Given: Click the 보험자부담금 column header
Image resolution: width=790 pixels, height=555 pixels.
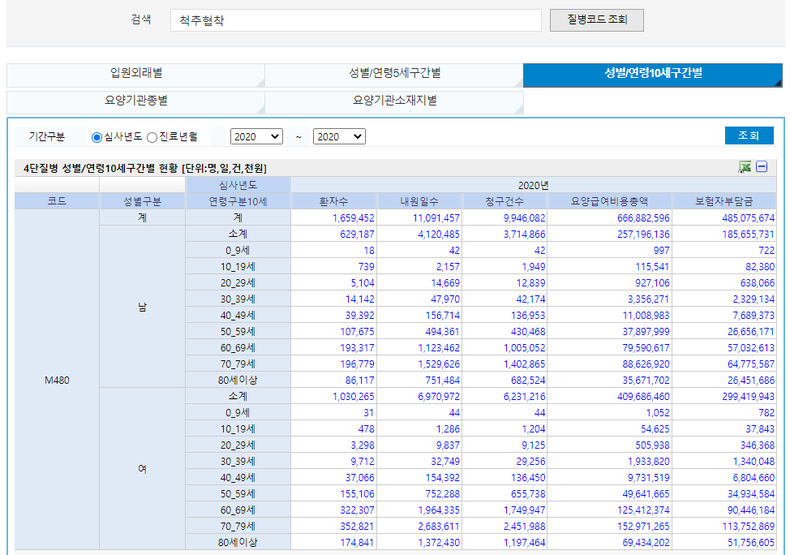Looking at the screenshot, I should 724,201.
